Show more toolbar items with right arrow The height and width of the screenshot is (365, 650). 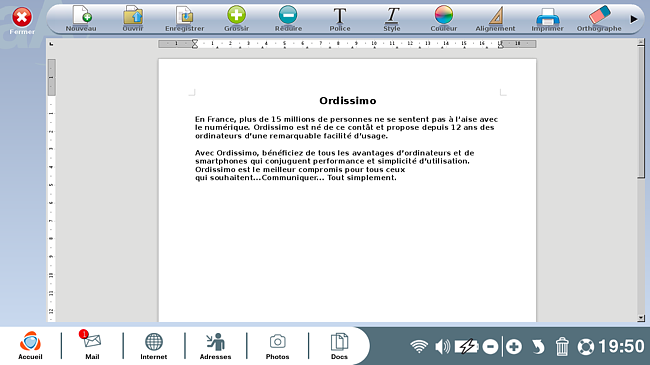633,19
